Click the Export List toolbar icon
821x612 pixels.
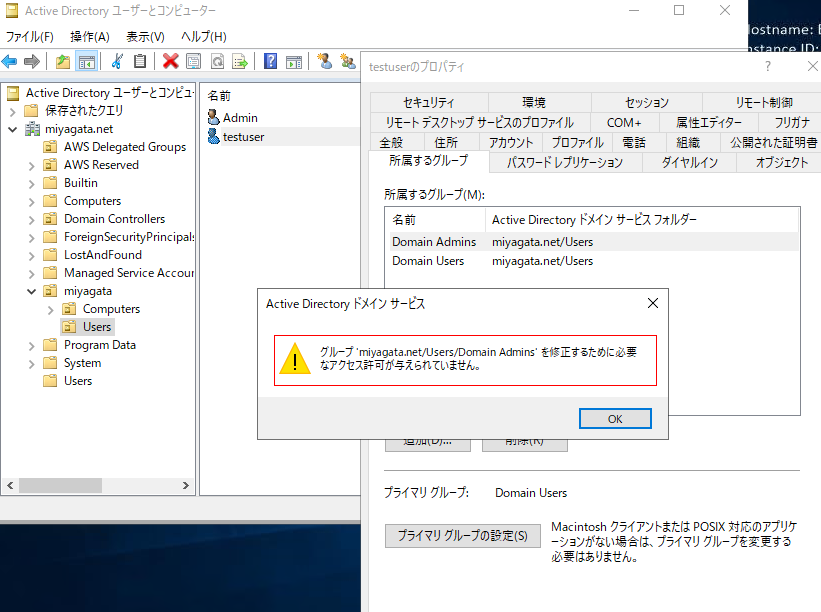click(x=240, y=61)
